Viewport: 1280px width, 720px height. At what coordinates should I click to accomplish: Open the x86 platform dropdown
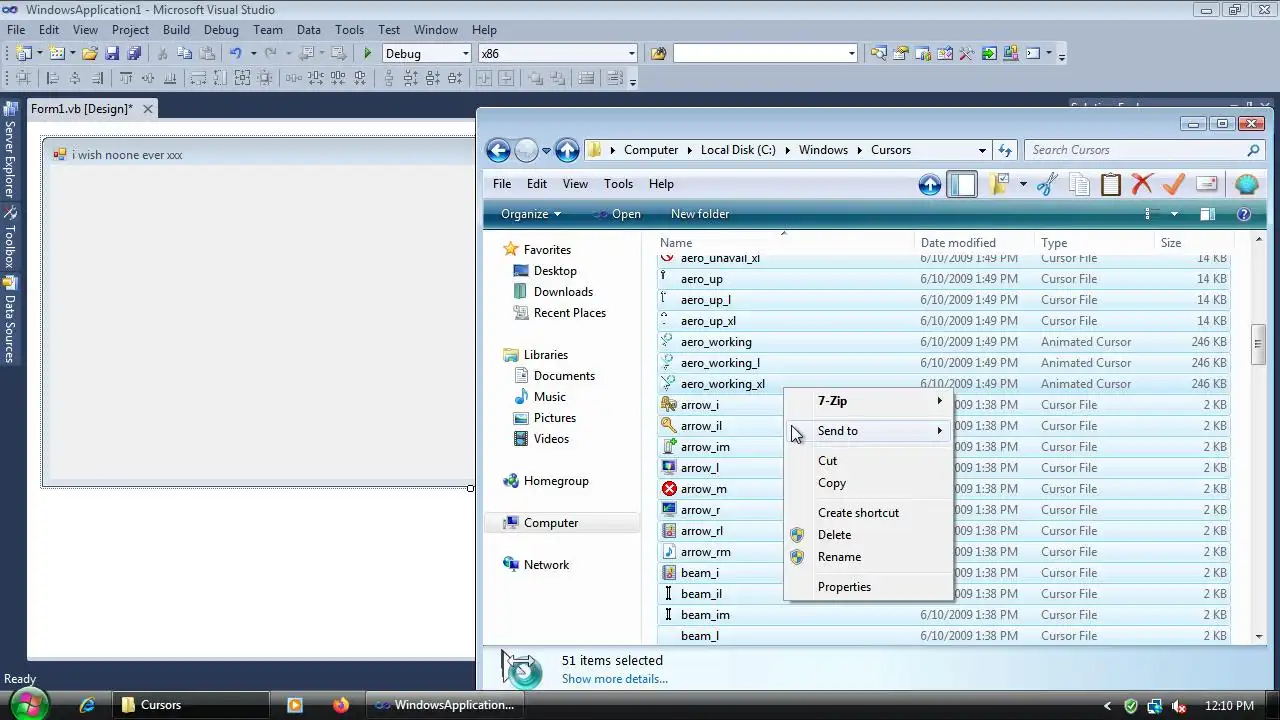click(631, 54)
